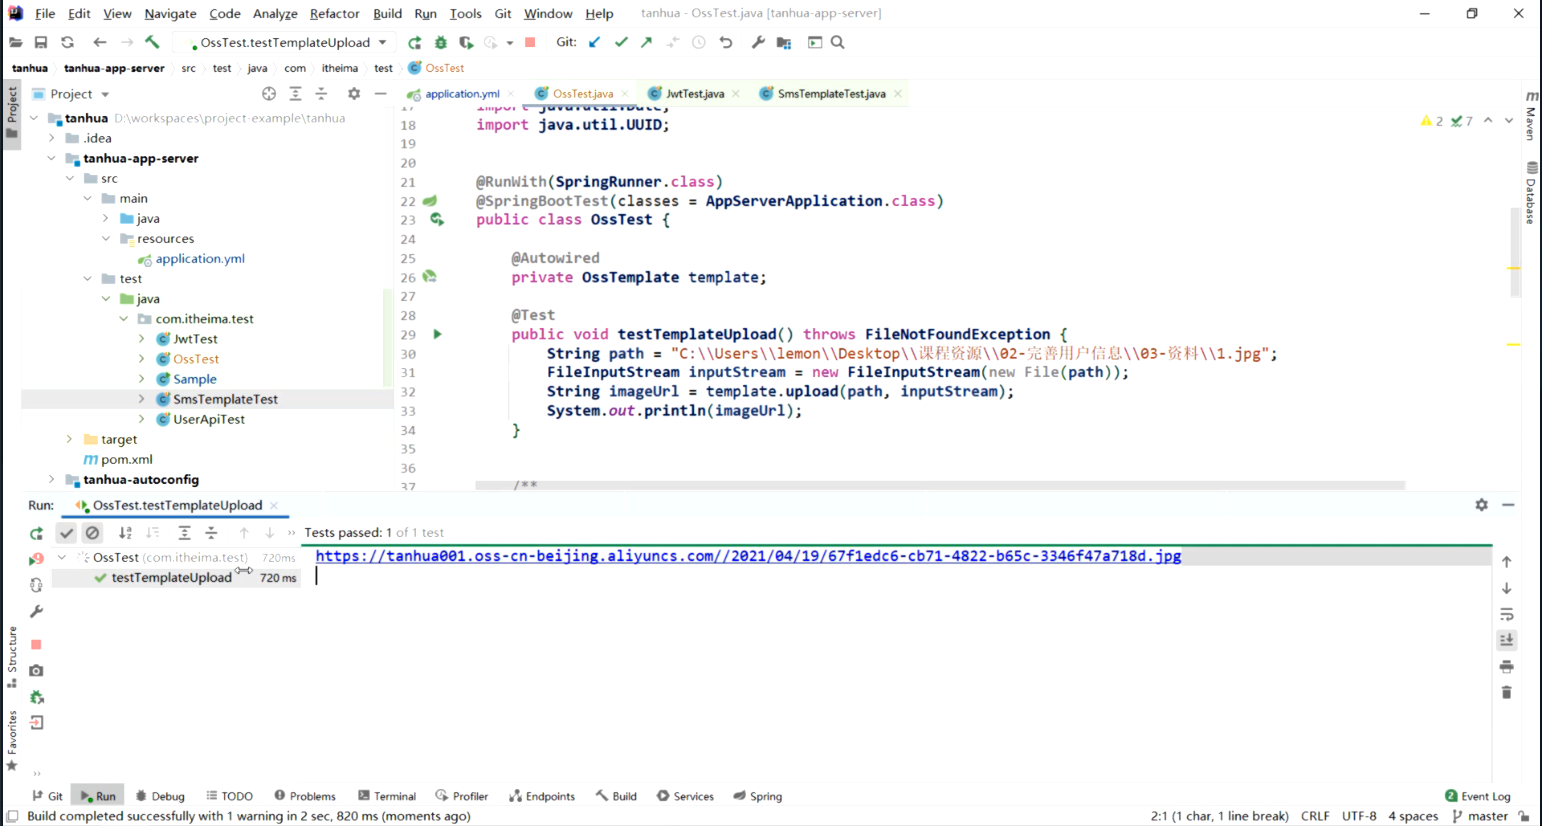Image resolution: width=1542 pixels, height=826 pixels.
Task: Select UserApiTest in project tree
Action: point(209,419)
